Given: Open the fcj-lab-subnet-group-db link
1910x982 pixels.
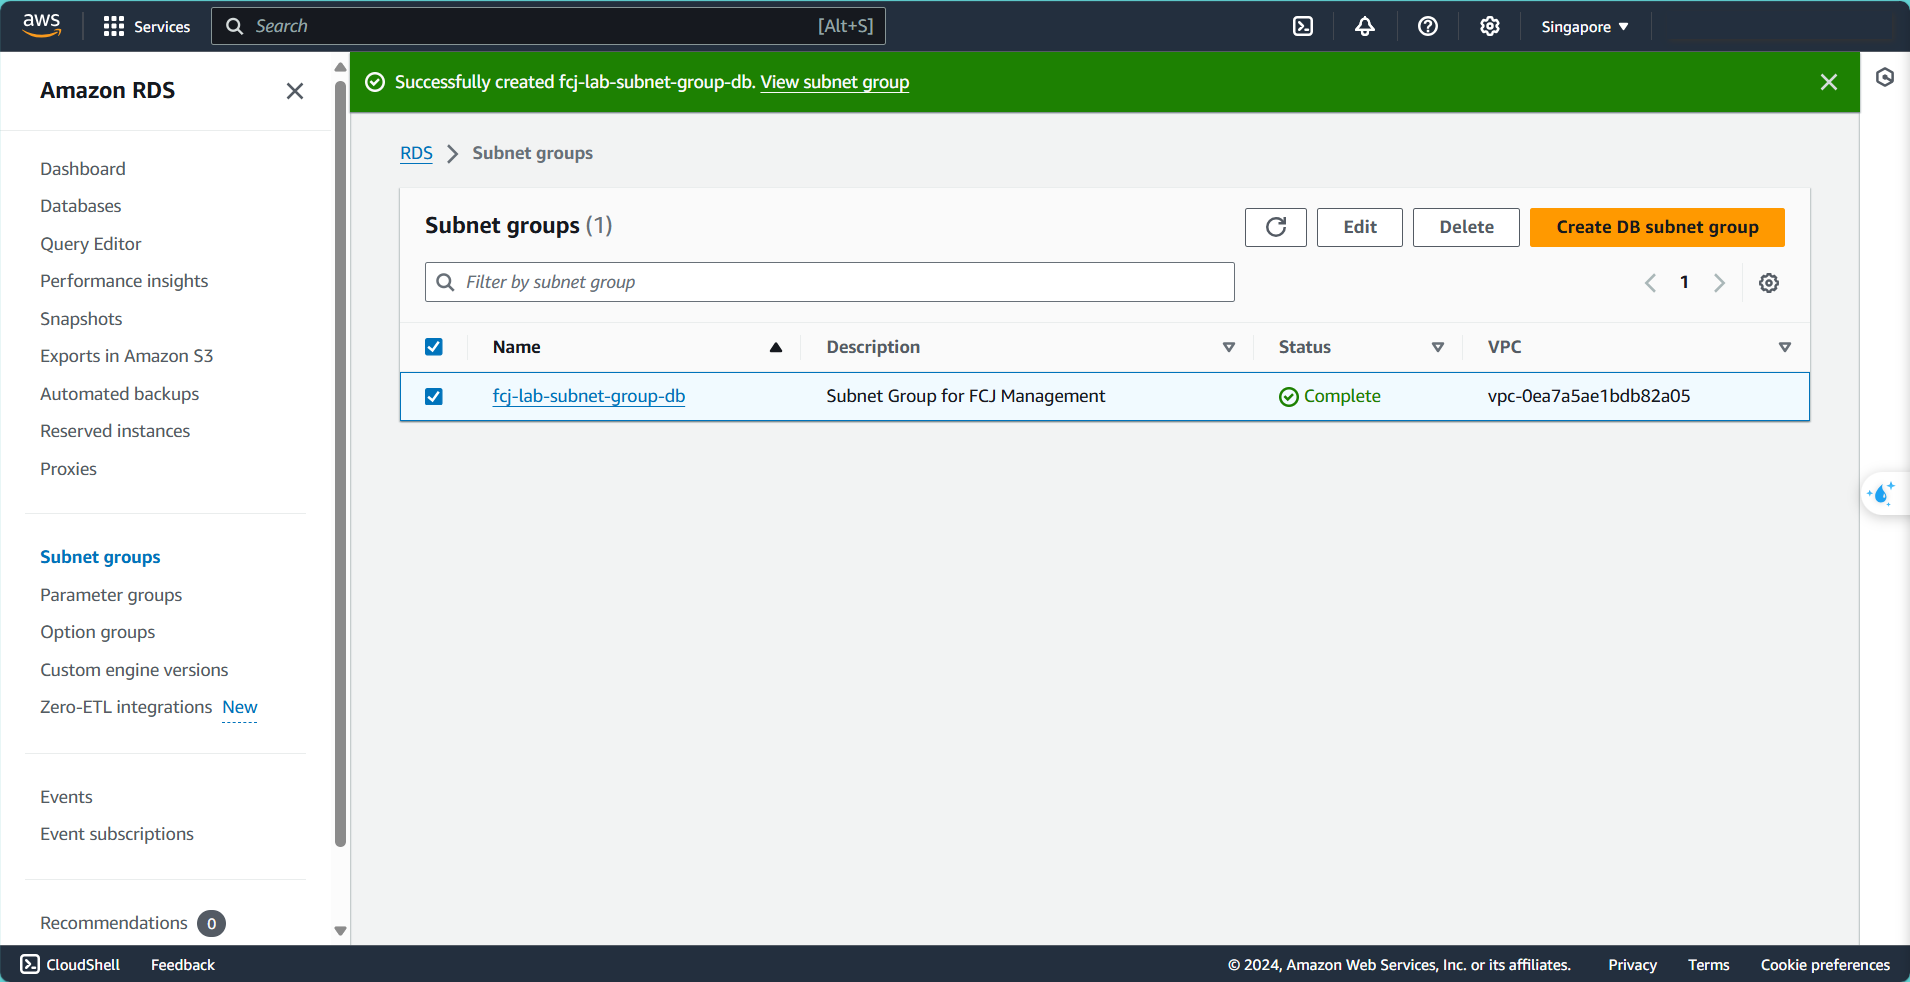Looking at the screenshot, I should point(589,396).
